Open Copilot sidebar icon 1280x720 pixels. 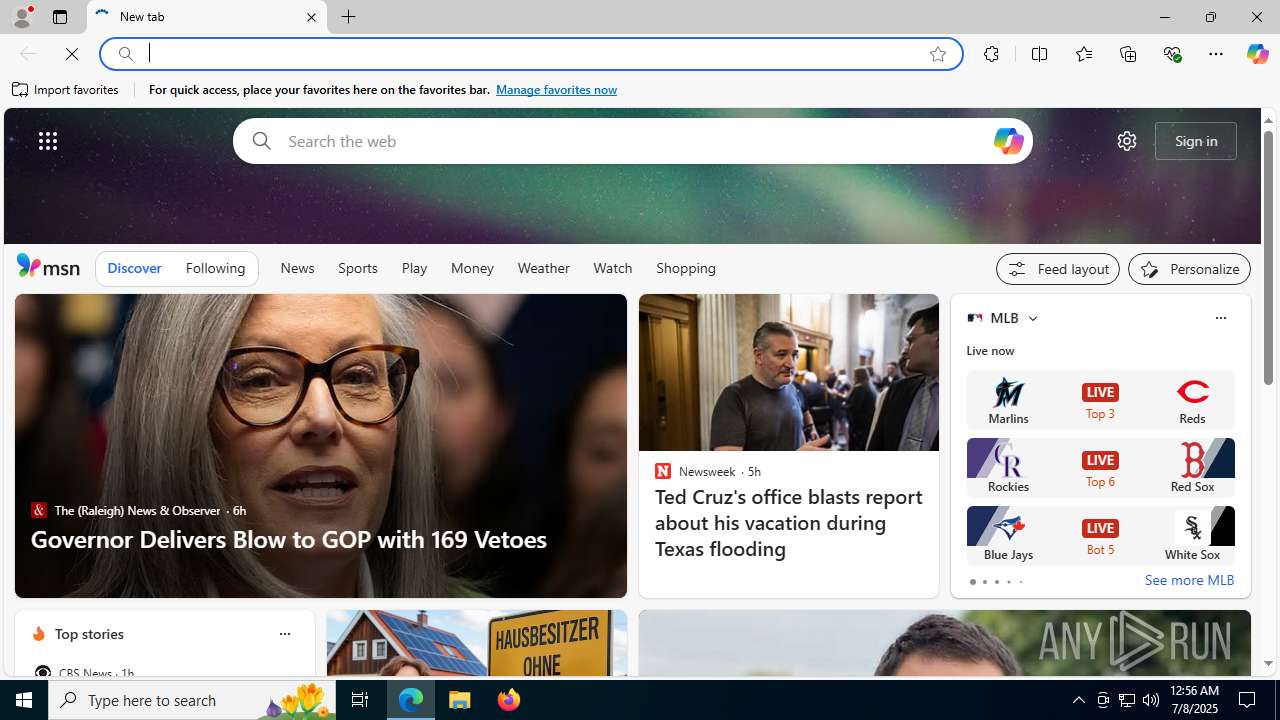(1257, 54)
